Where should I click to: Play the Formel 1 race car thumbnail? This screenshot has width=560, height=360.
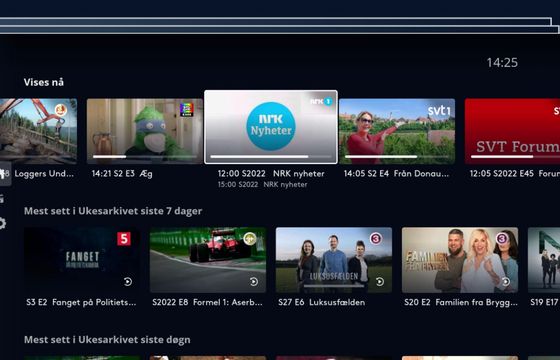(208, 260)
